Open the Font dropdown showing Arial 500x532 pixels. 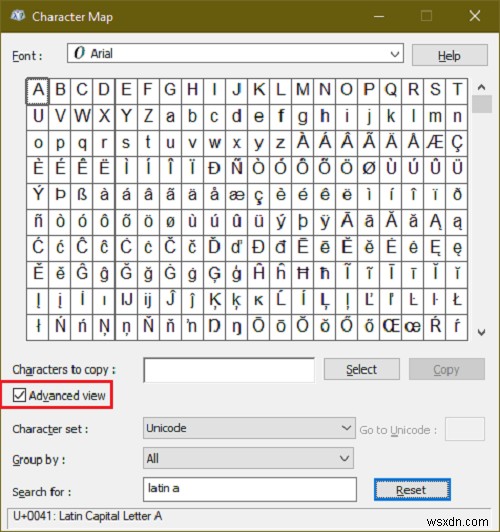pos(235,53)
